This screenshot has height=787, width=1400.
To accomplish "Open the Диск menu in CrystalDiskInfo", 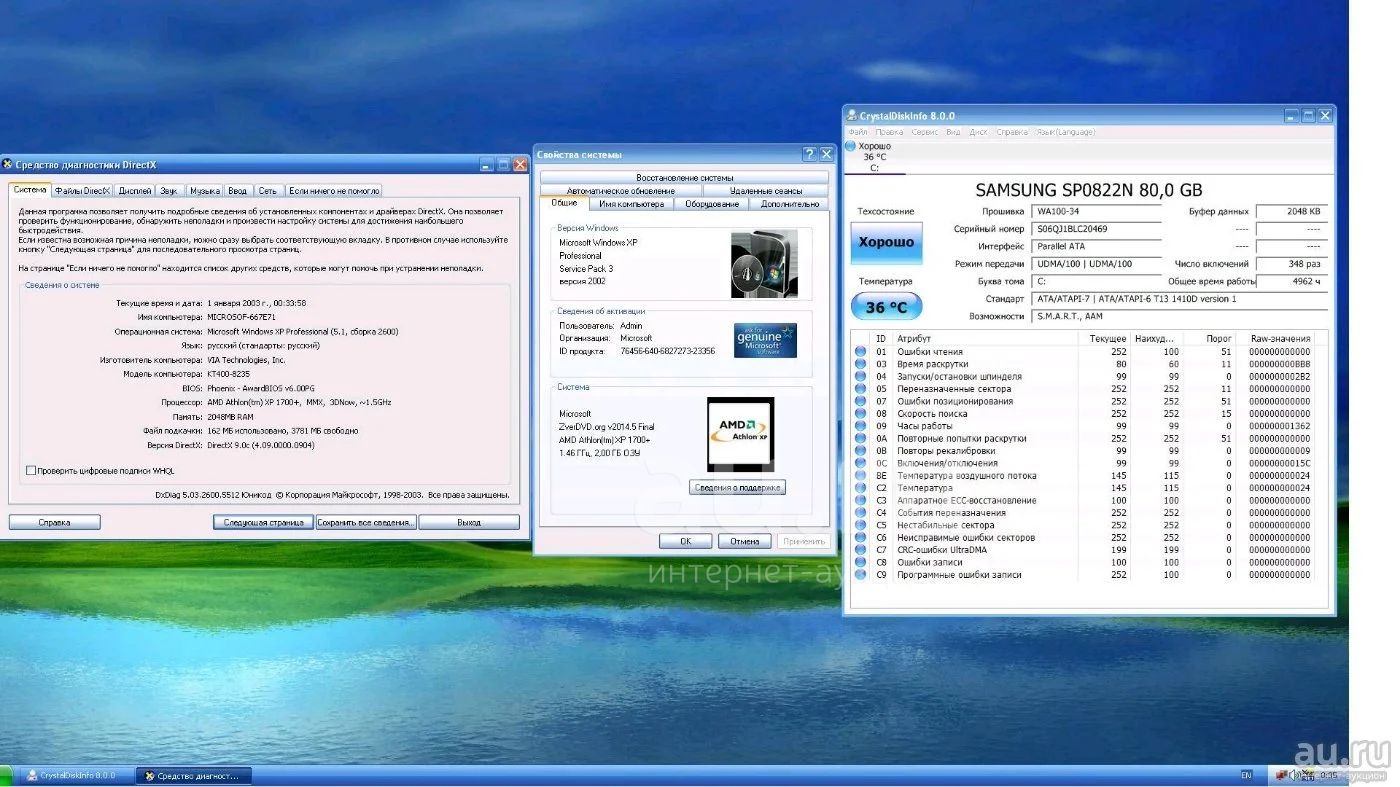I will (978, 132).
